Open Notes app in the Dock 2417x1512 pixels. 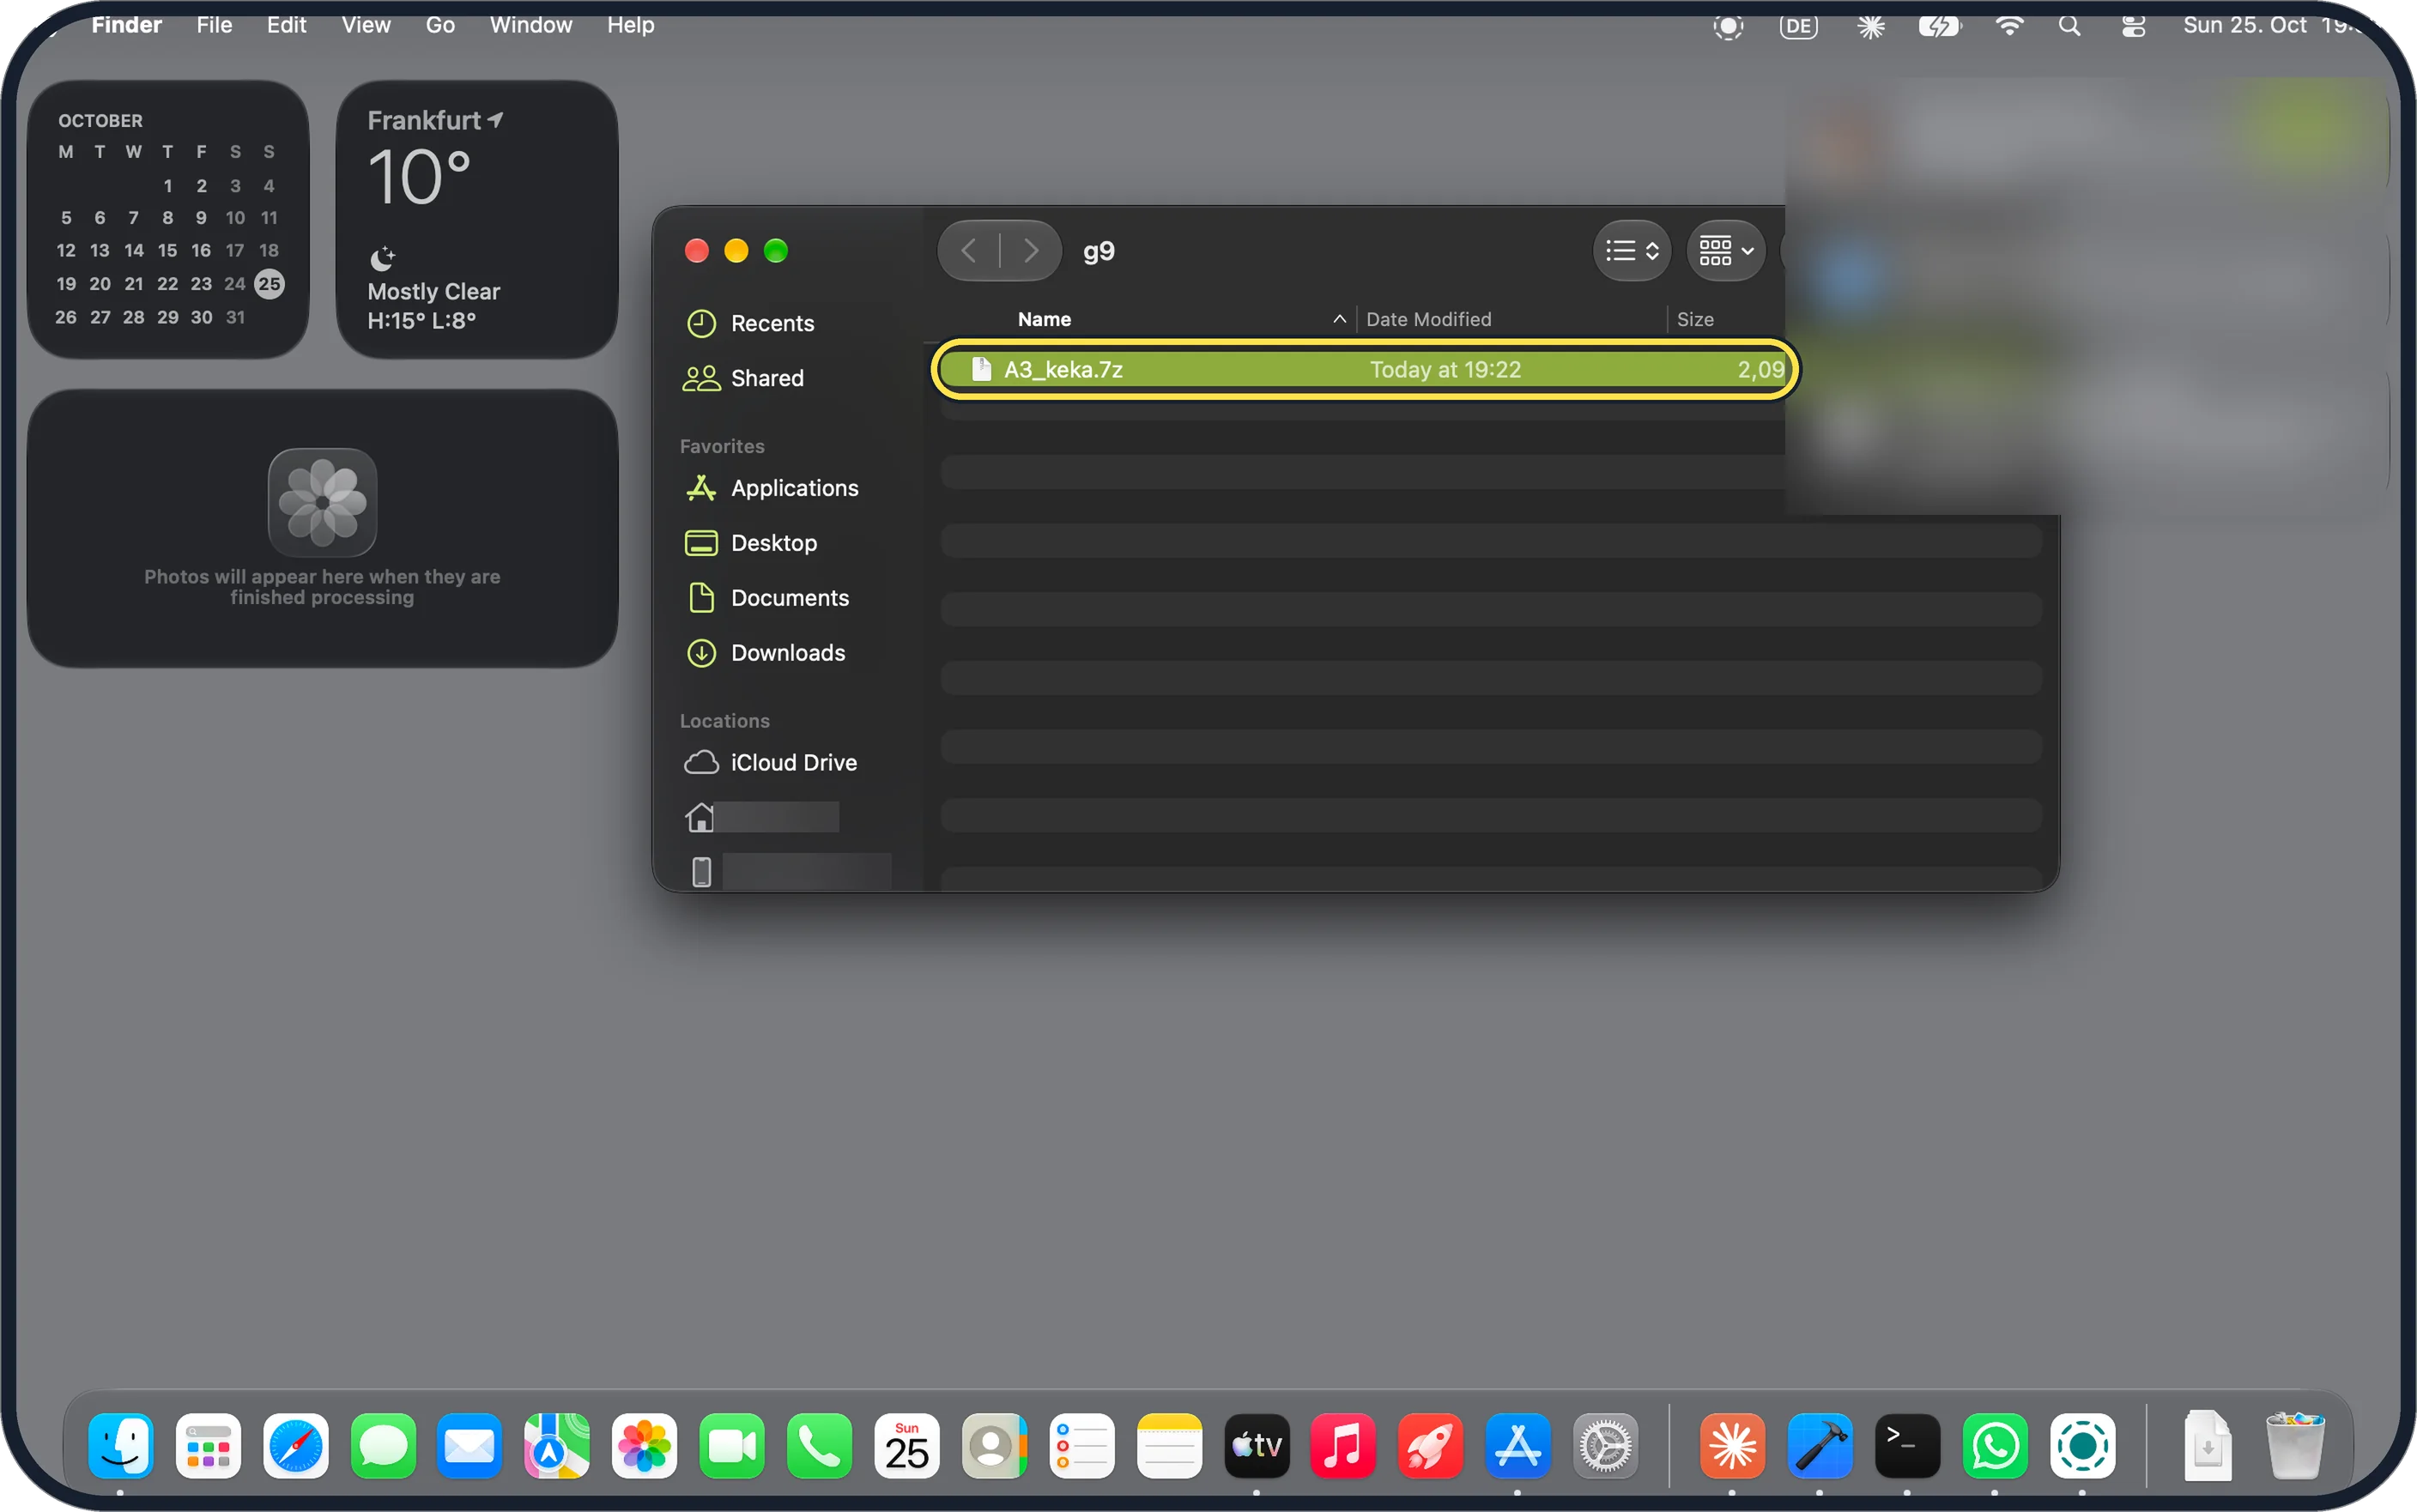coord(1169,1445)
